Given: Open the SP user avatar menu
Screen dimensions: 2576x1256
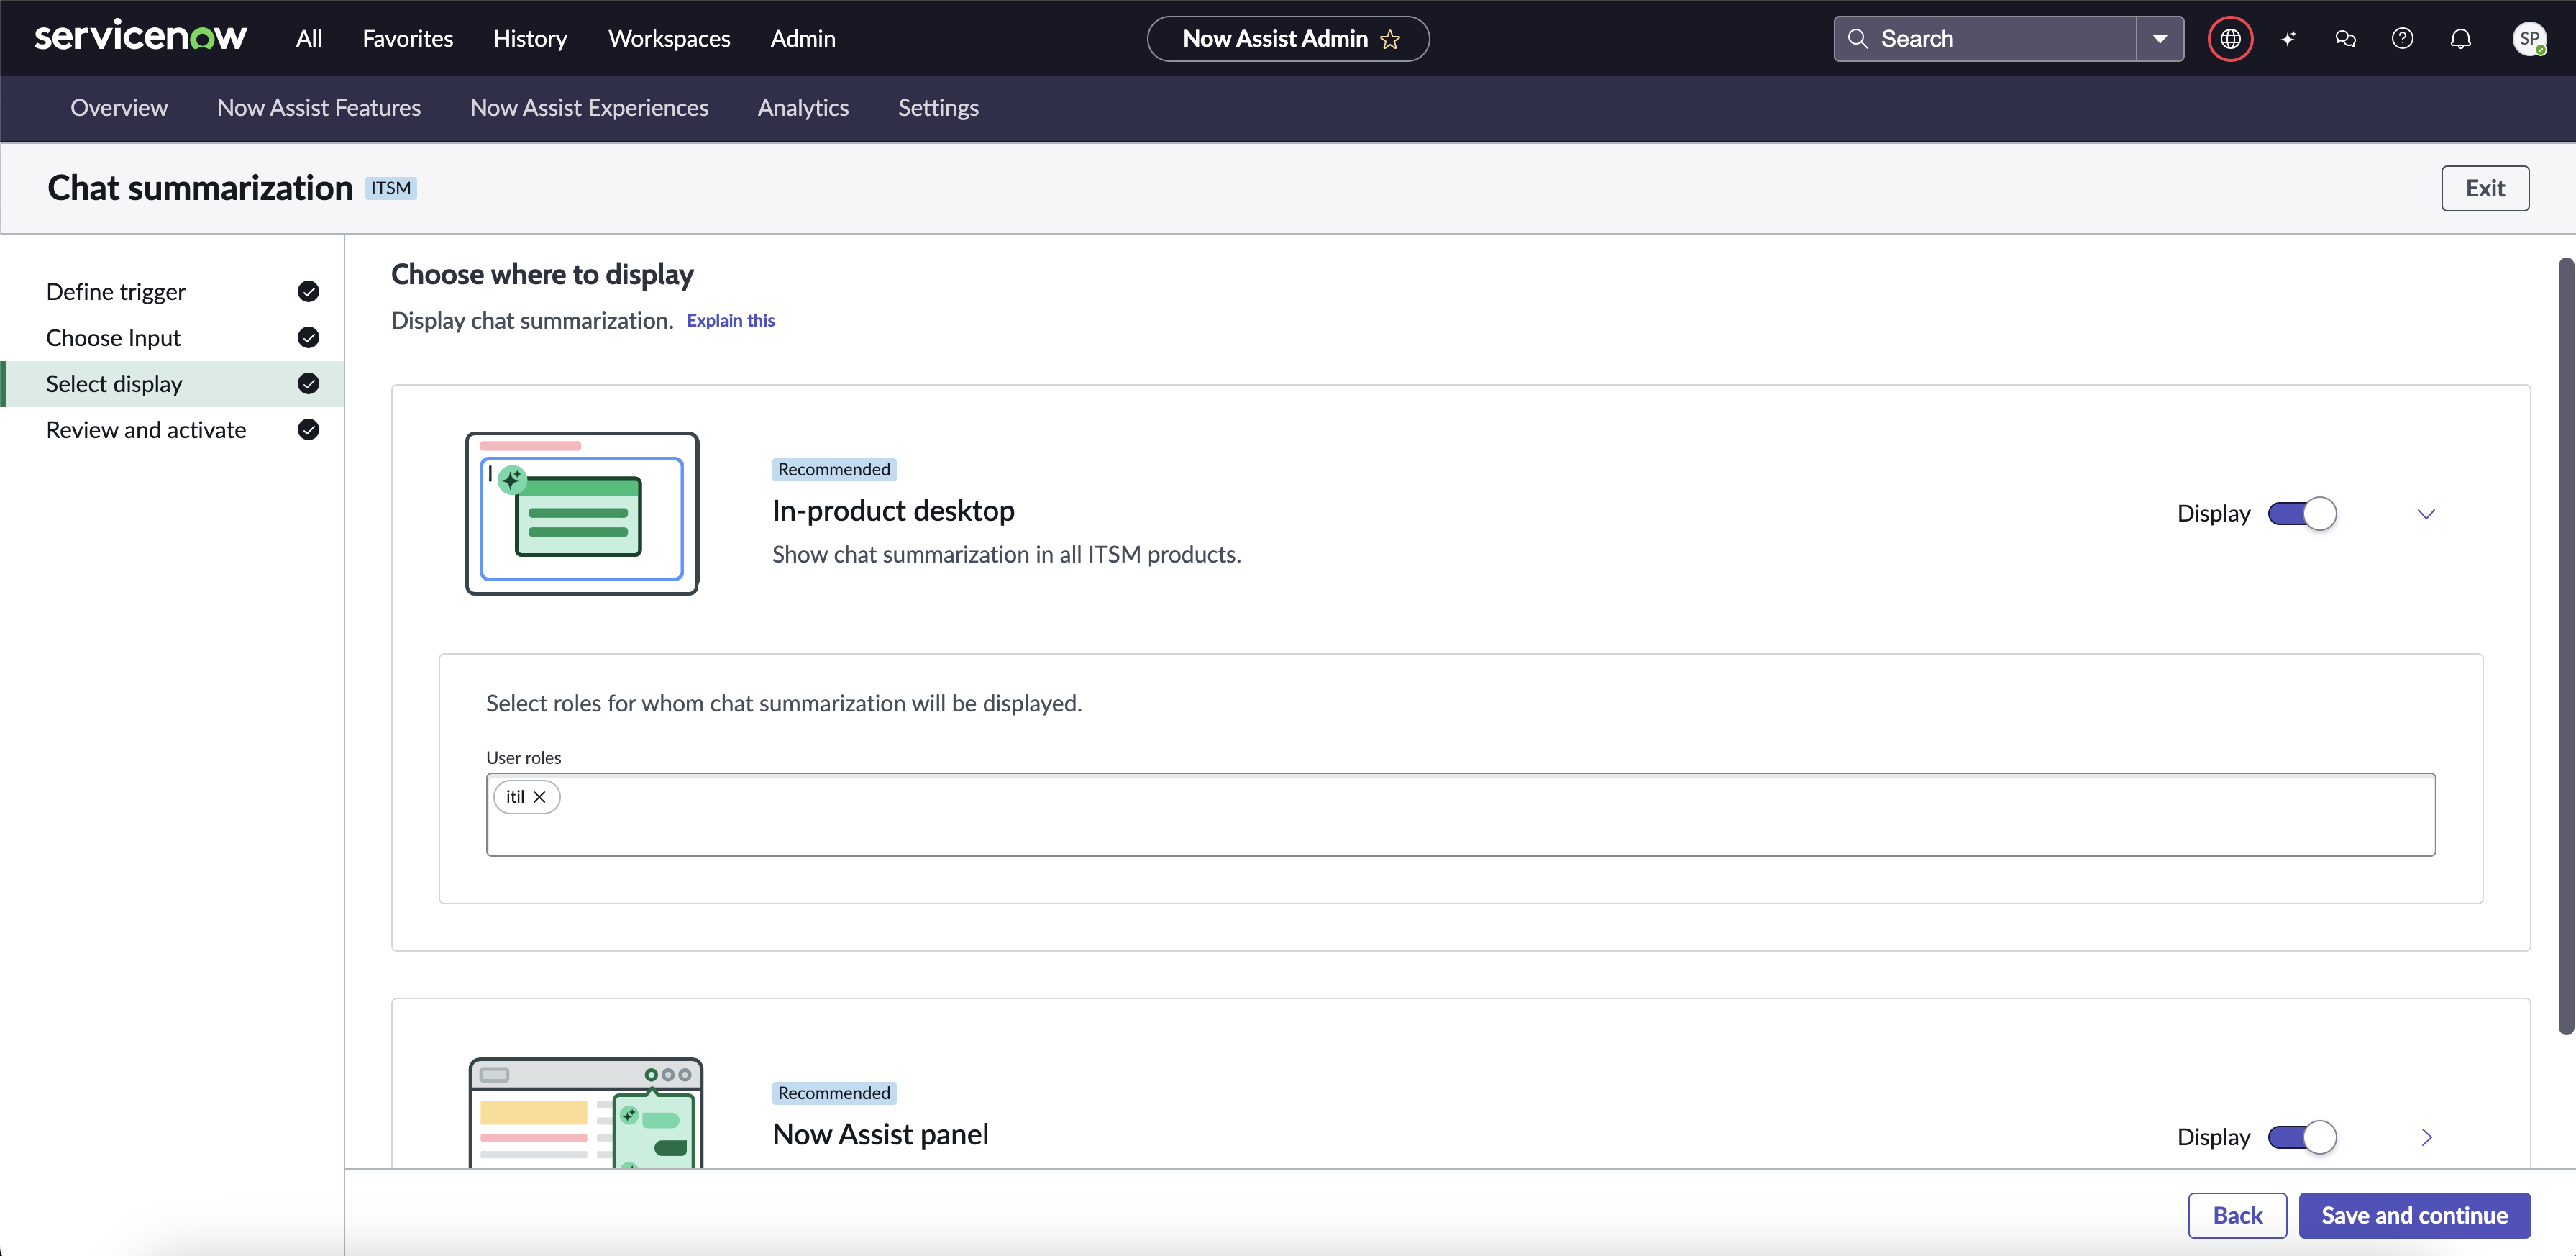Looking at the screenshot, I should (2529, 39).
